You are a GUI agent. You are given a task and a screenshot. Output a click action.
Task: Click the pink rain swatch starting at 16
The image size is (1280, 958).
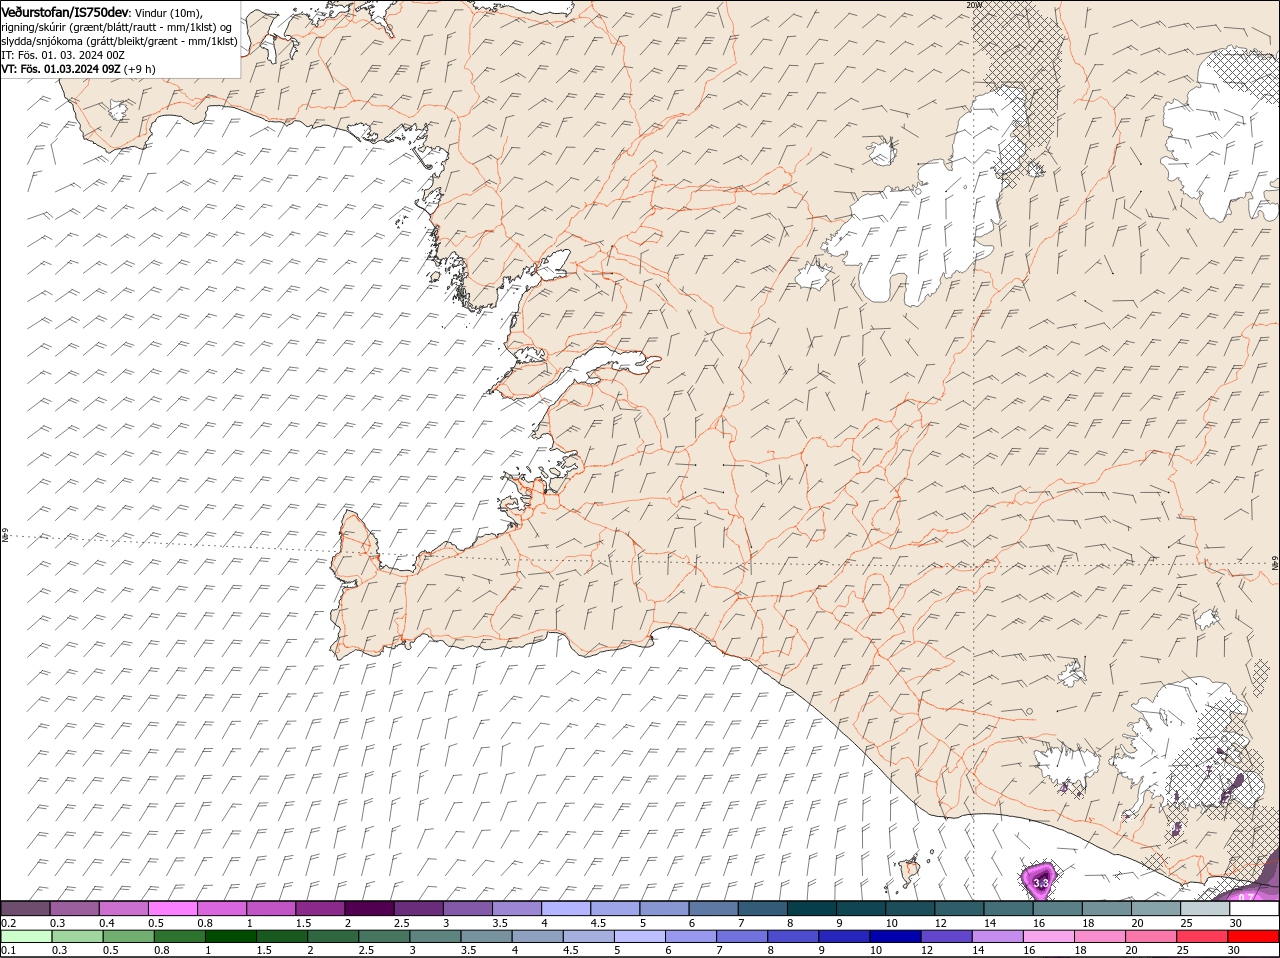tap(1049, 936)
